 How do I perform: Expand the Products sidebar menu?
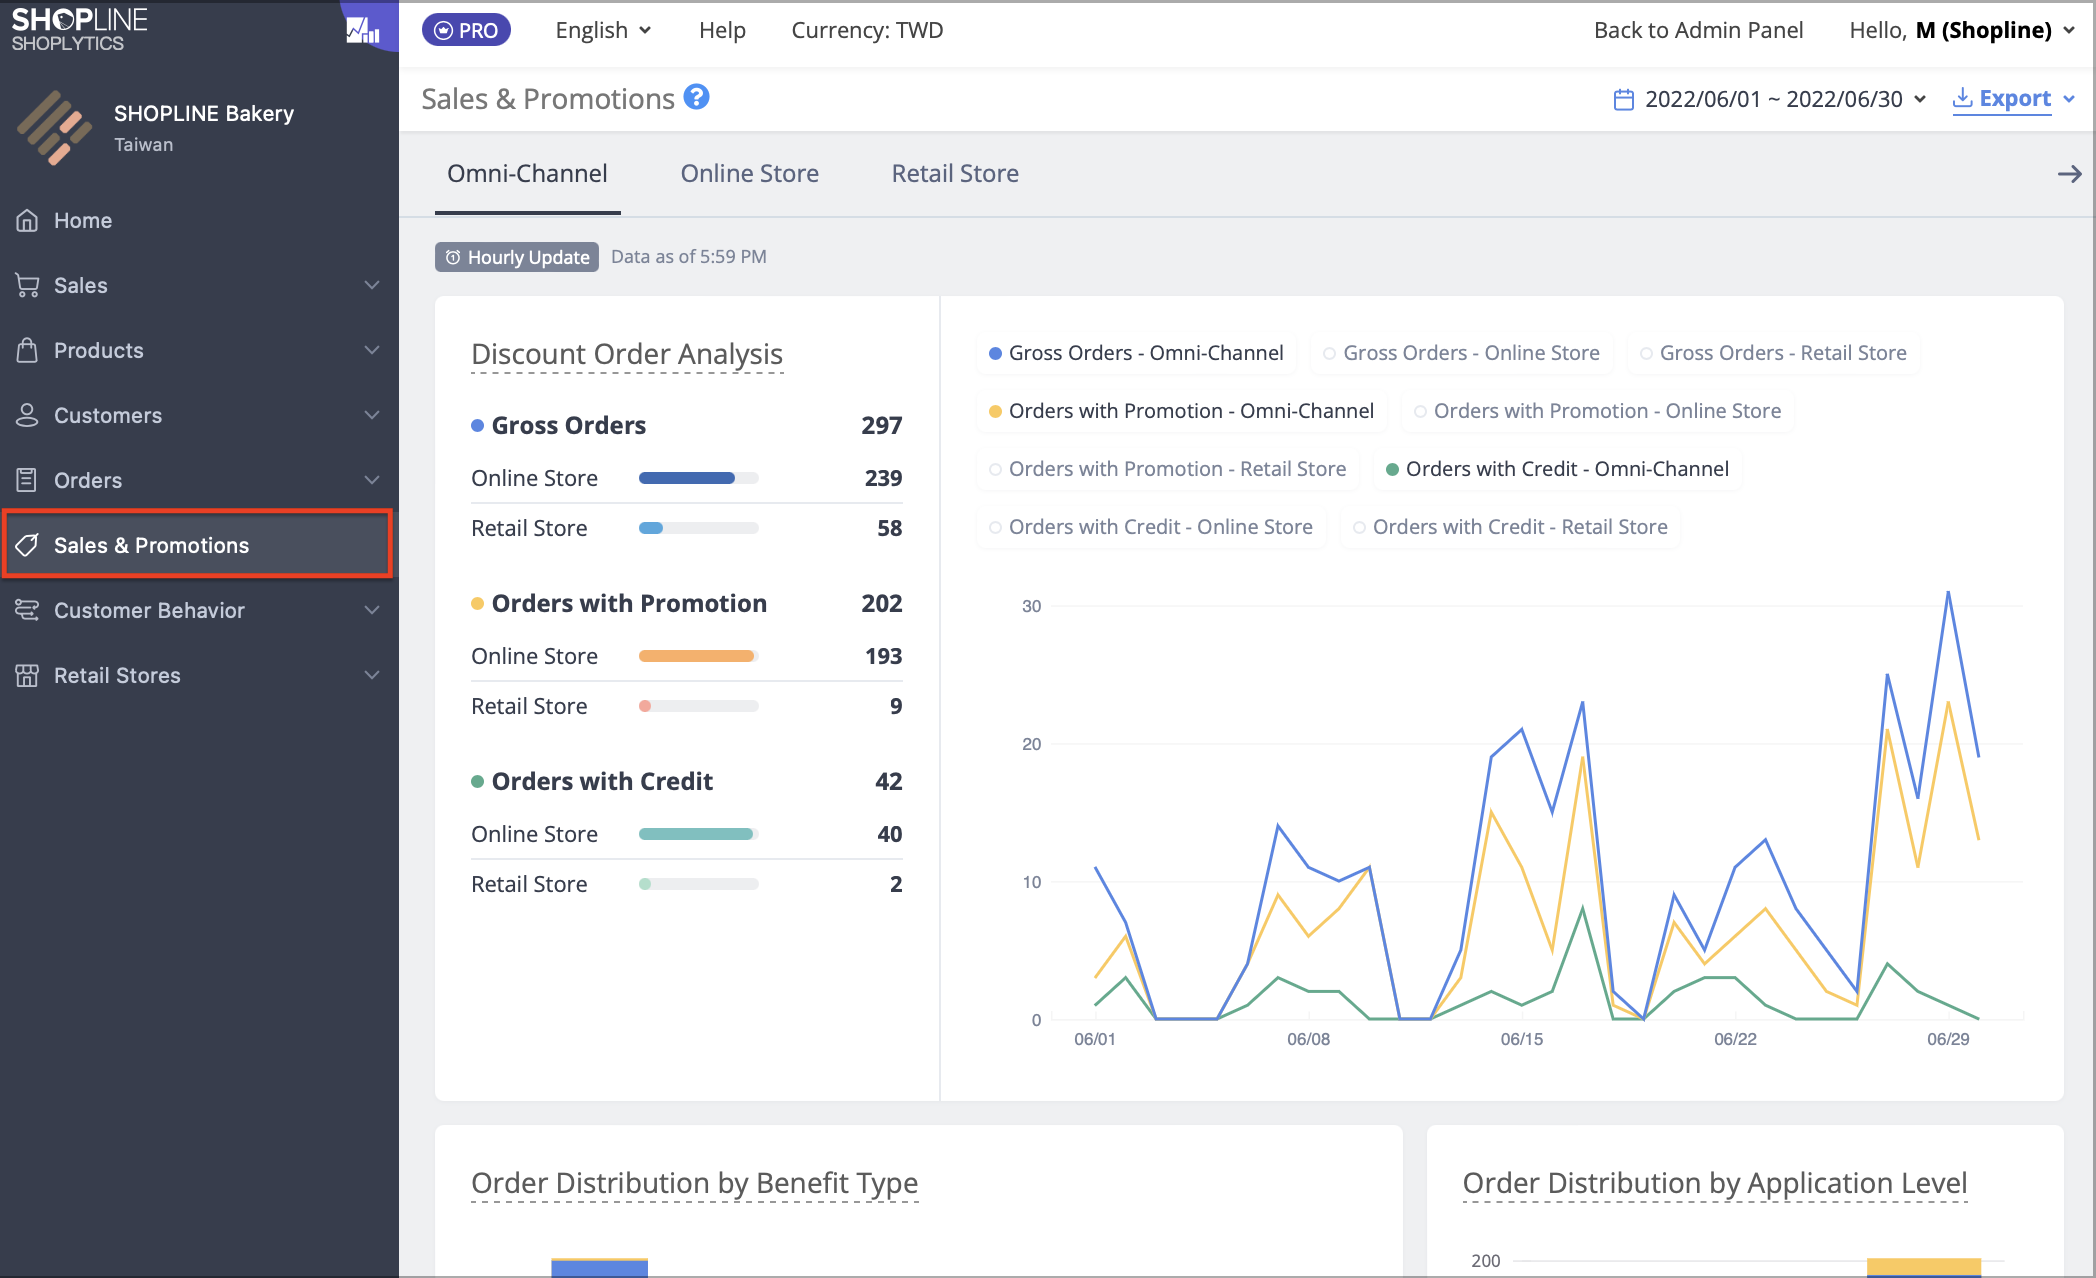[x=199, y=350]
